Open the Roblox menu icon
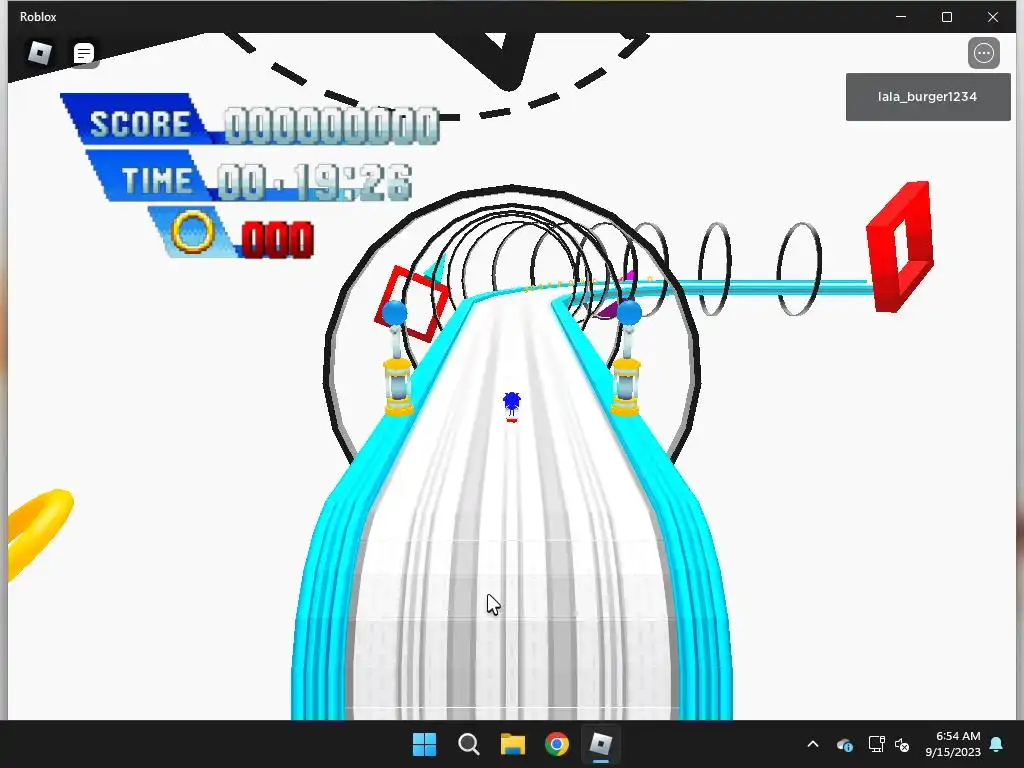Image resolution: width=1024 pixels, height=768 pixels. [40, 53]
